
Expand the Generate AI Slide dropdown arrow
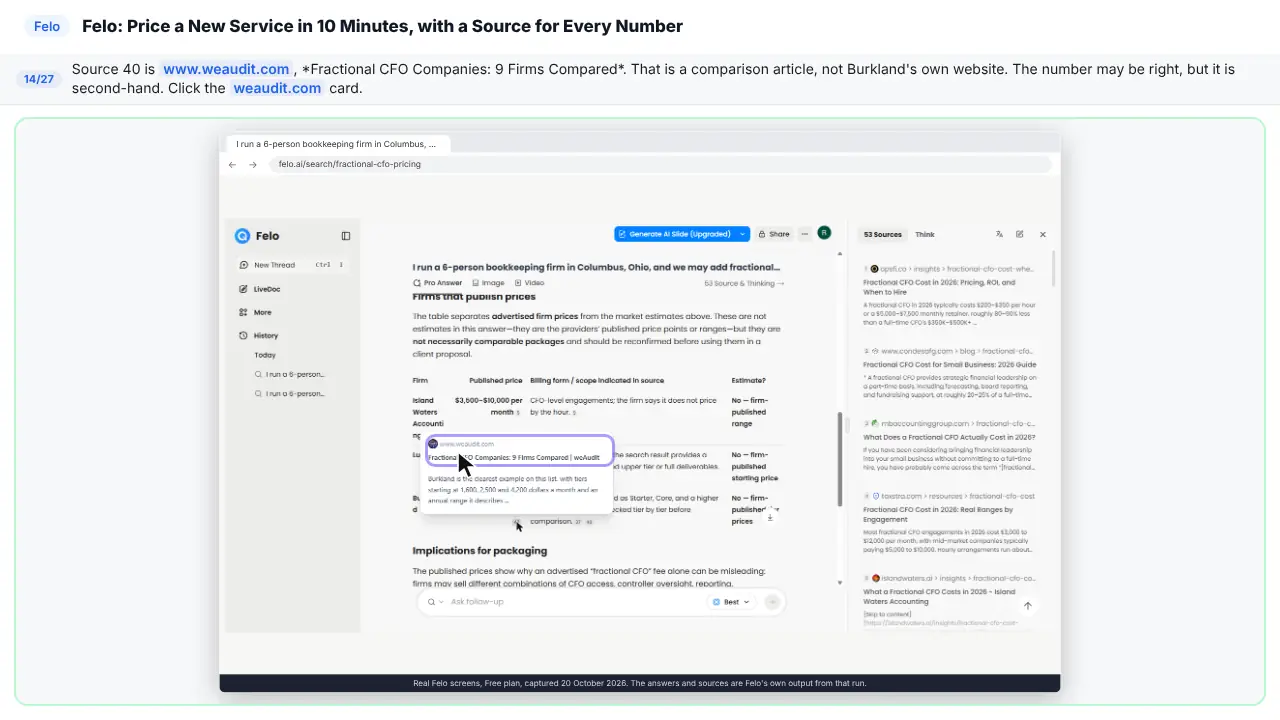click(743, 234)
